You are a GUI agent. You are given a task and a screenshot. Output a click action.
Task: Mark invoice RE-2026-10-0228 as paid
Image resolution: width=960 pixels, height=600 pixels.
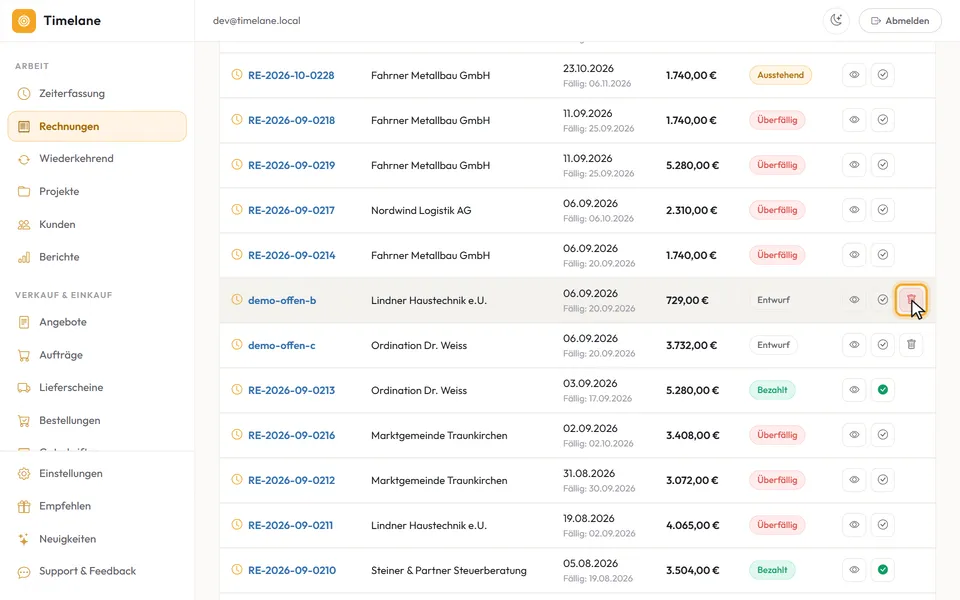pyautogui.click(x=883, y=75)
